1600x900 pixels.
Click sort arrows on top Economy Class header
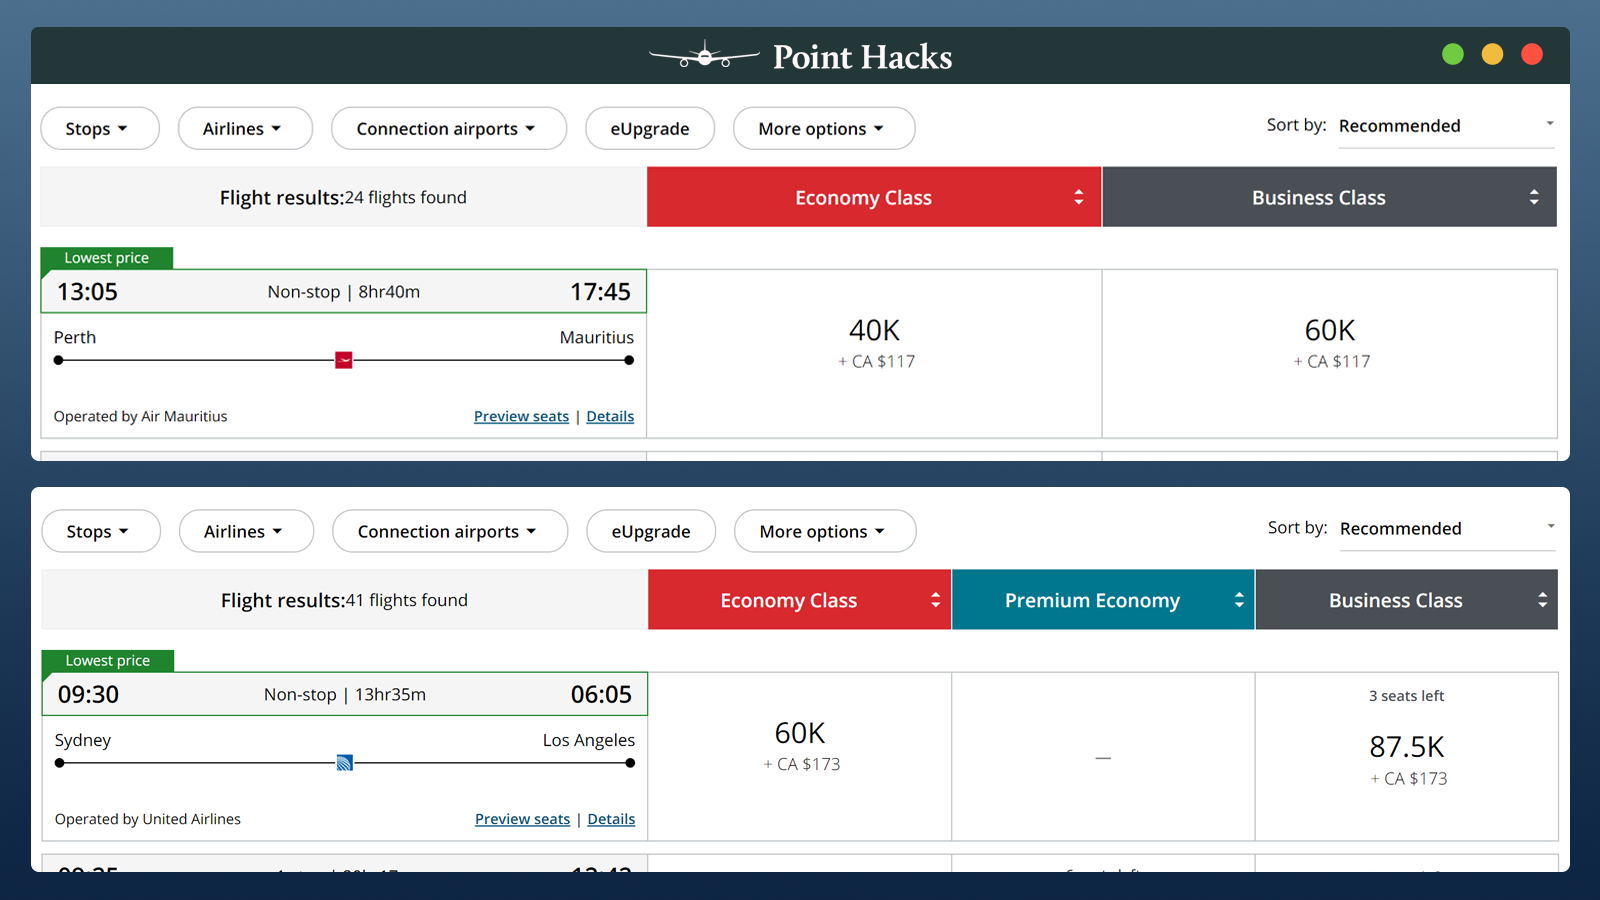coord(1079,197)
